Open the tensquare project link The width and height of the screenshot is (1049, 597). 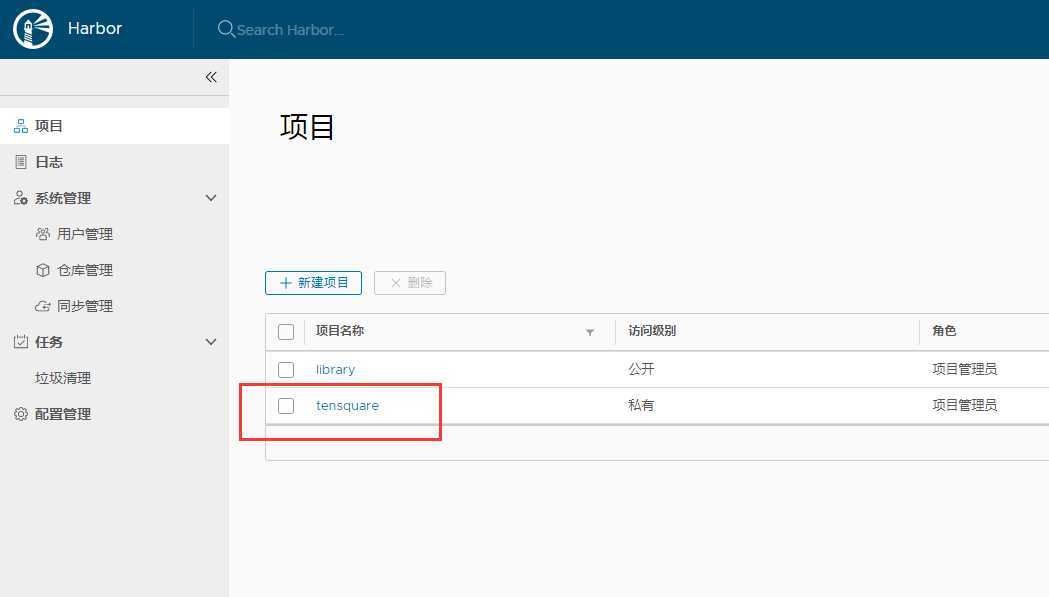tap(347, 405)
